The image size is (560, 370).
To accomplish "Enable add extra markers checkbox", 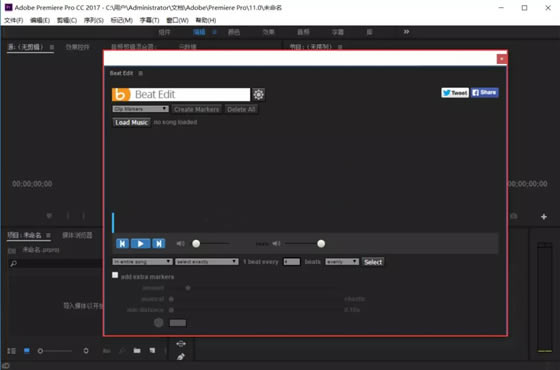I will pyautogui.click(x=115, y=275).
